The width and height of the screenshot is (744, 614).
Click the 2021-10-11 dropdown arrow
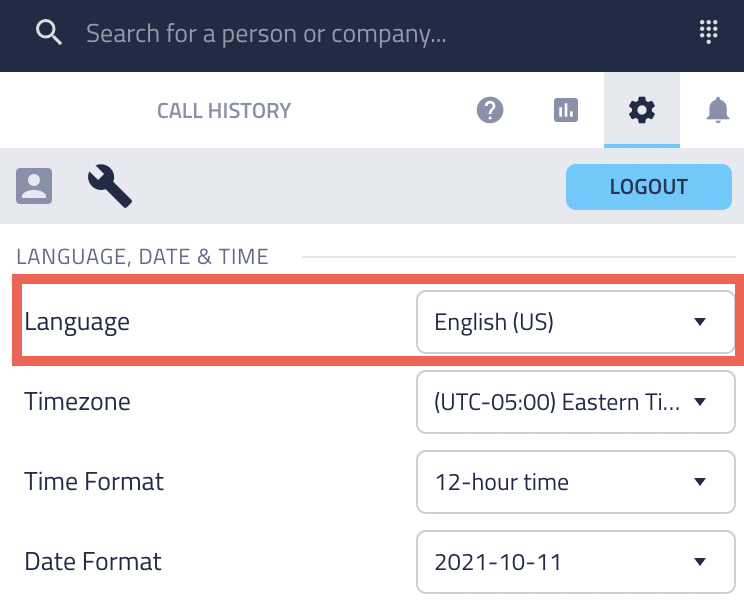[x=699, y=562]
